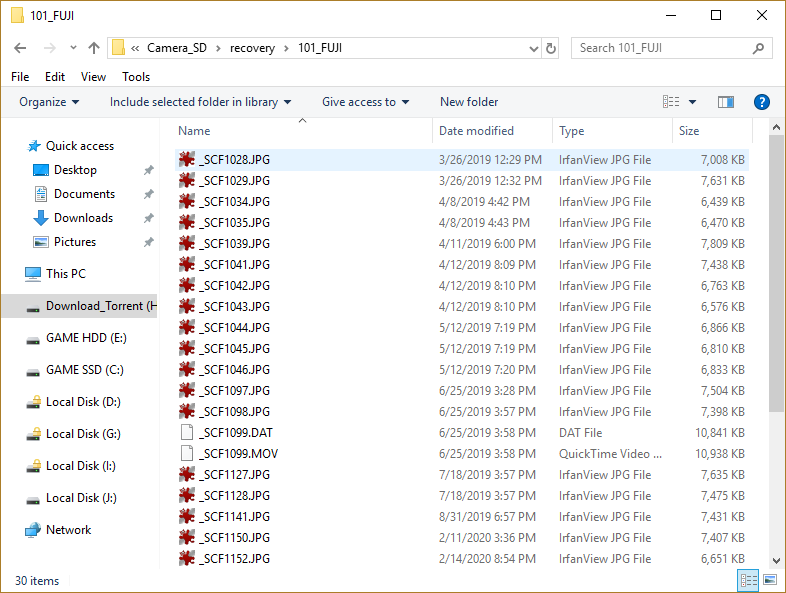Open Include selected folder in library dropdown
The width and height of the screenshot is (786, 593).
tap(201, 102)
